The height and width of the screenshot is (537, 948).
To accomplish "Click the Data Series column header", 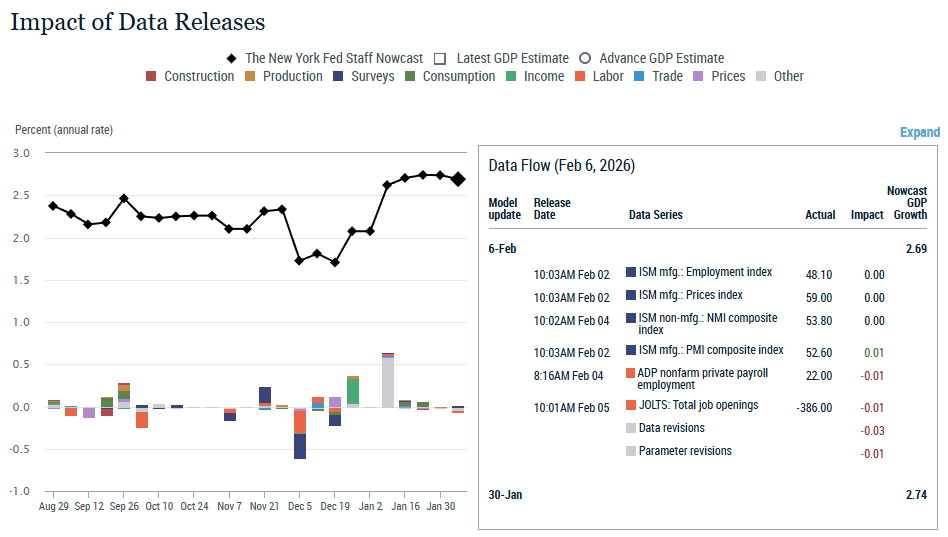I will [x=655, y=215].
